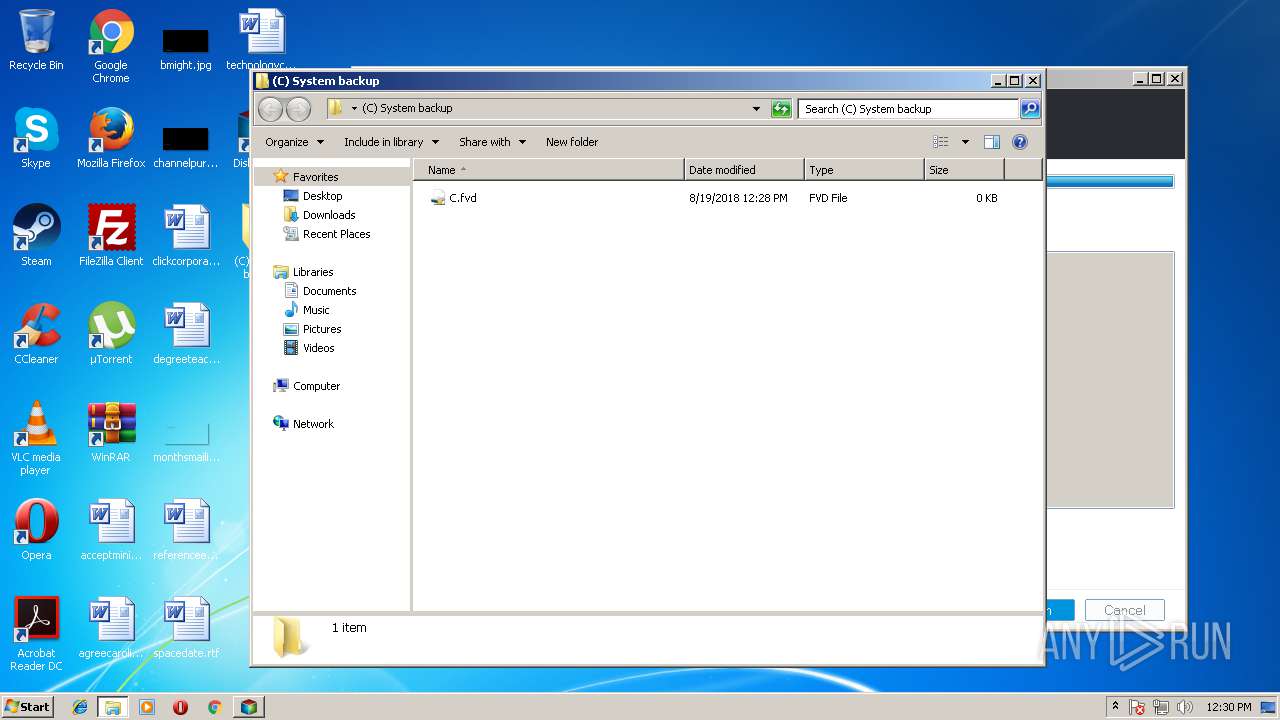Image resolution: width=1280 pixels, height=720 pixels.
Task: Select the clickcorpora document on the desktop
Action: 186,236
